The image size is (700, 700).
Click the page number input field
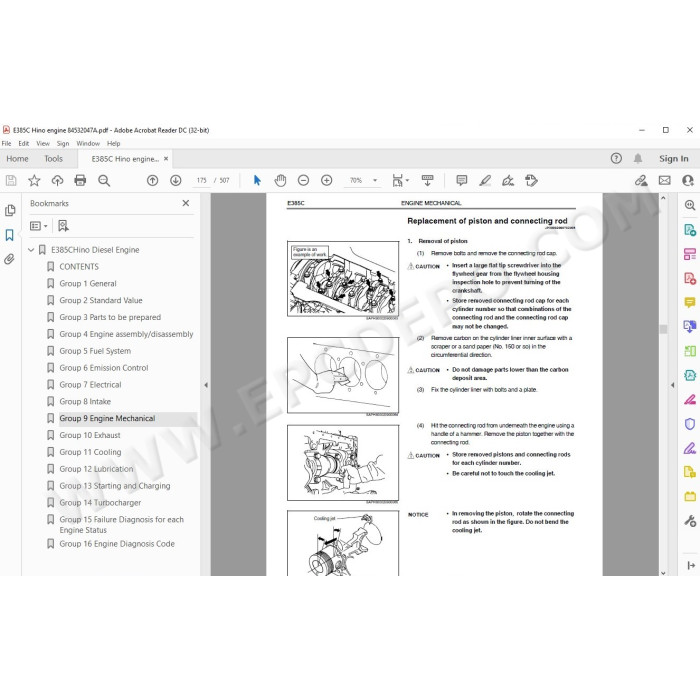point(201,180)
